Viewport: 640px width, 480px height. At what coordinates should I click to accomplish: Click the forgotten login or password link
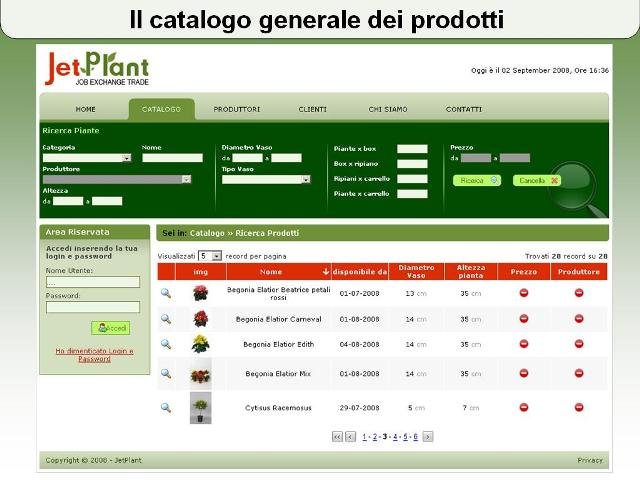94,355
